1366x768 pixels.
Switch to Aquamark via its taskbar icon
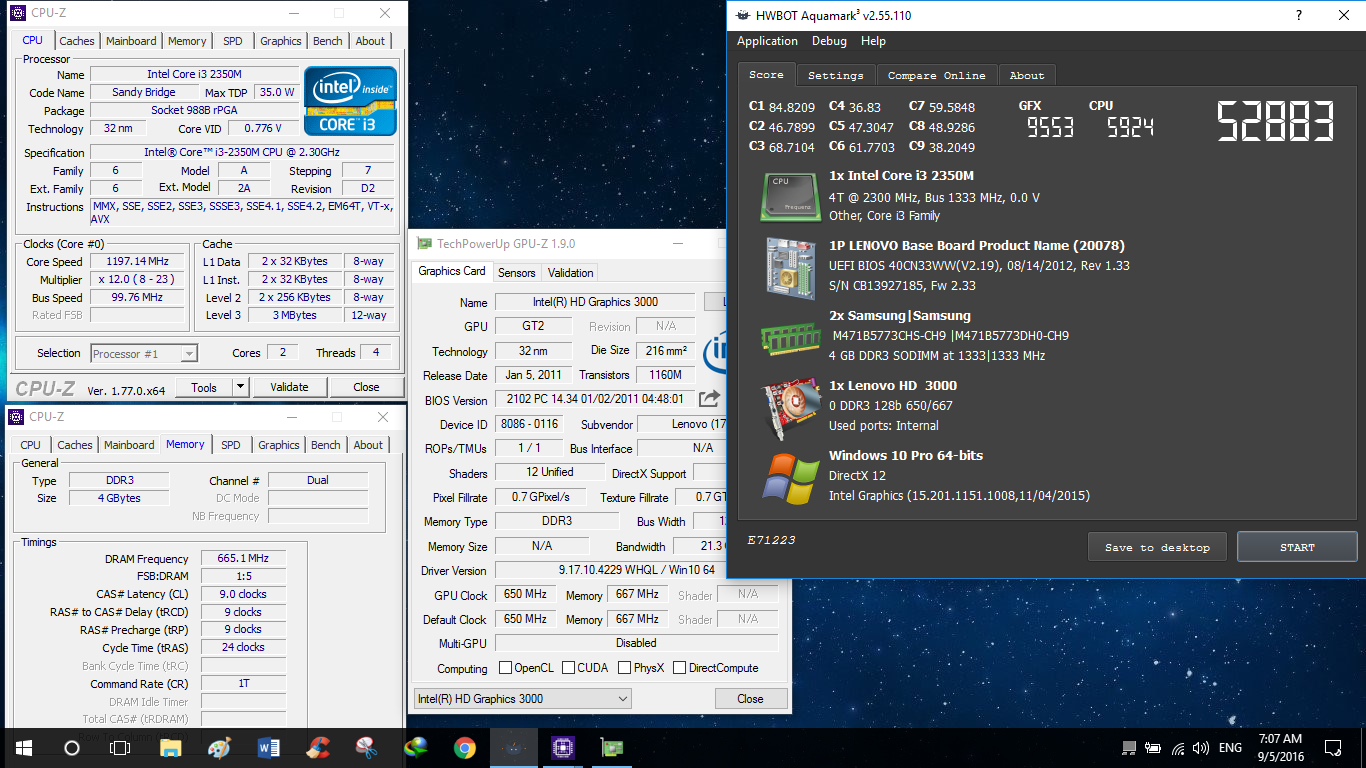514,747
